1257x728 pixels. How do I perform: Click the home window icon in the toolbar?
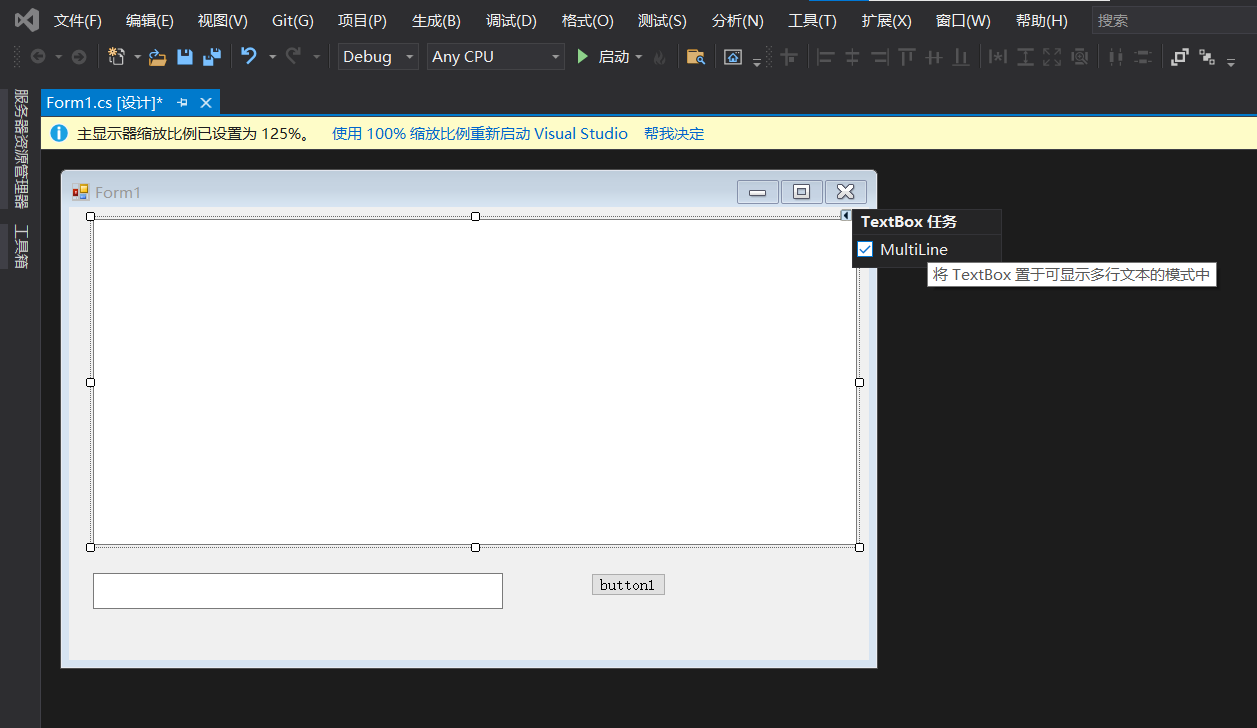(x=733, y=57)
